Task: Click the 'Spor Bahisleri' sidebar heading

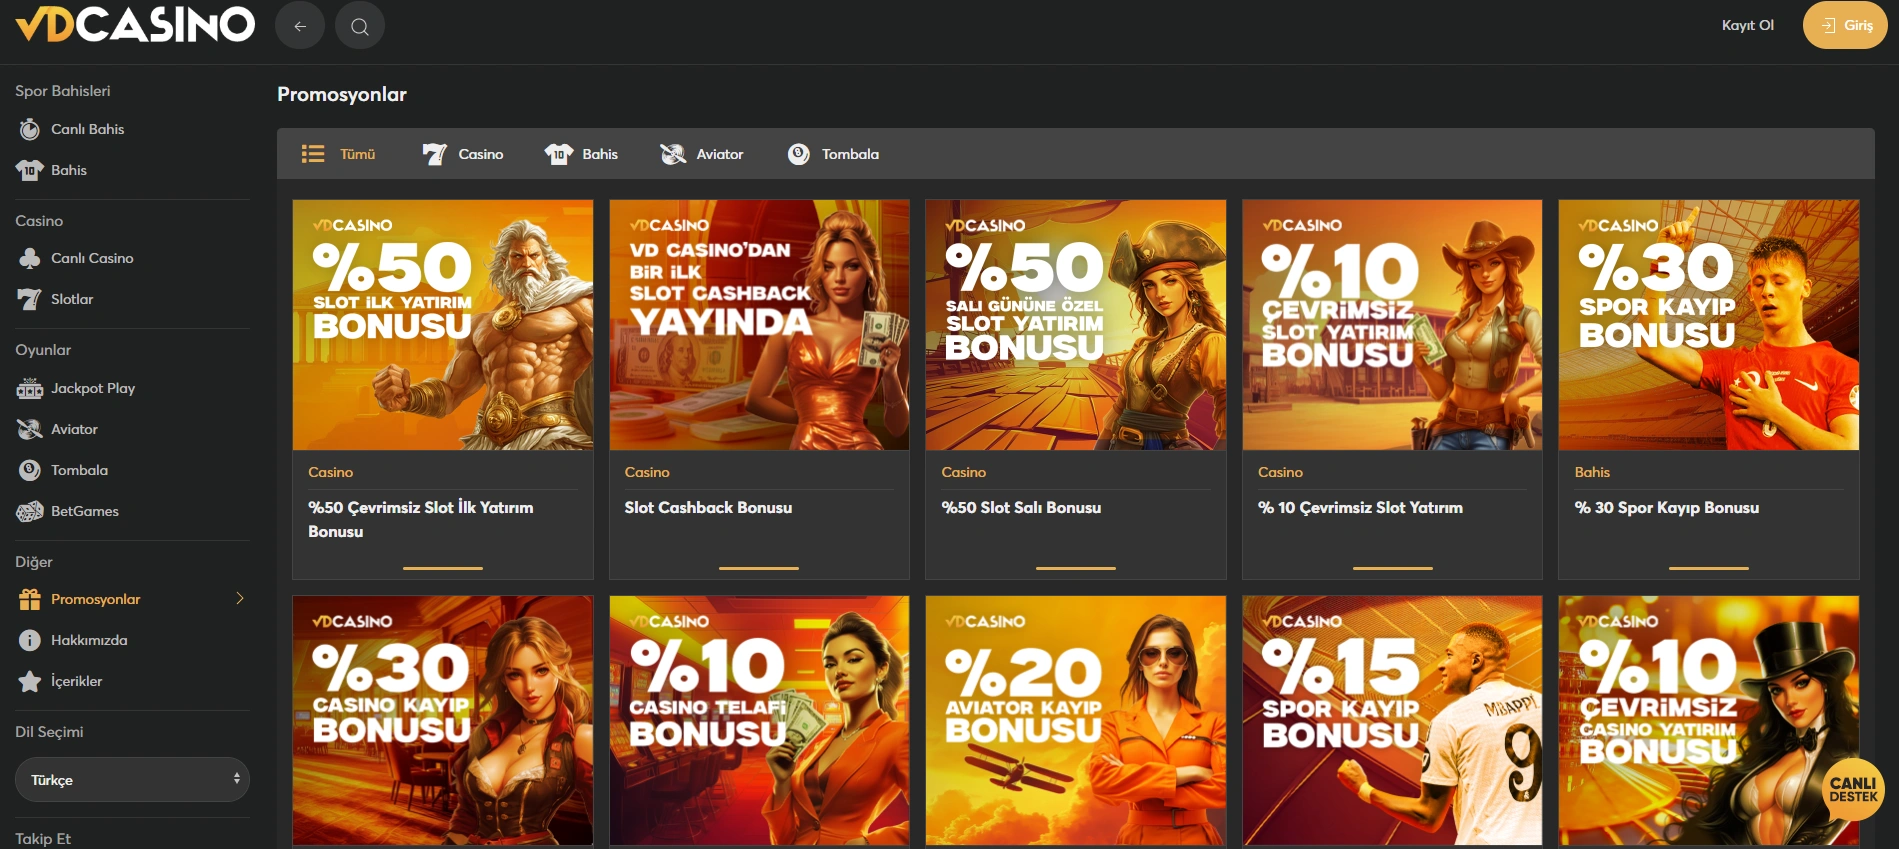Action: coord(63,91)
